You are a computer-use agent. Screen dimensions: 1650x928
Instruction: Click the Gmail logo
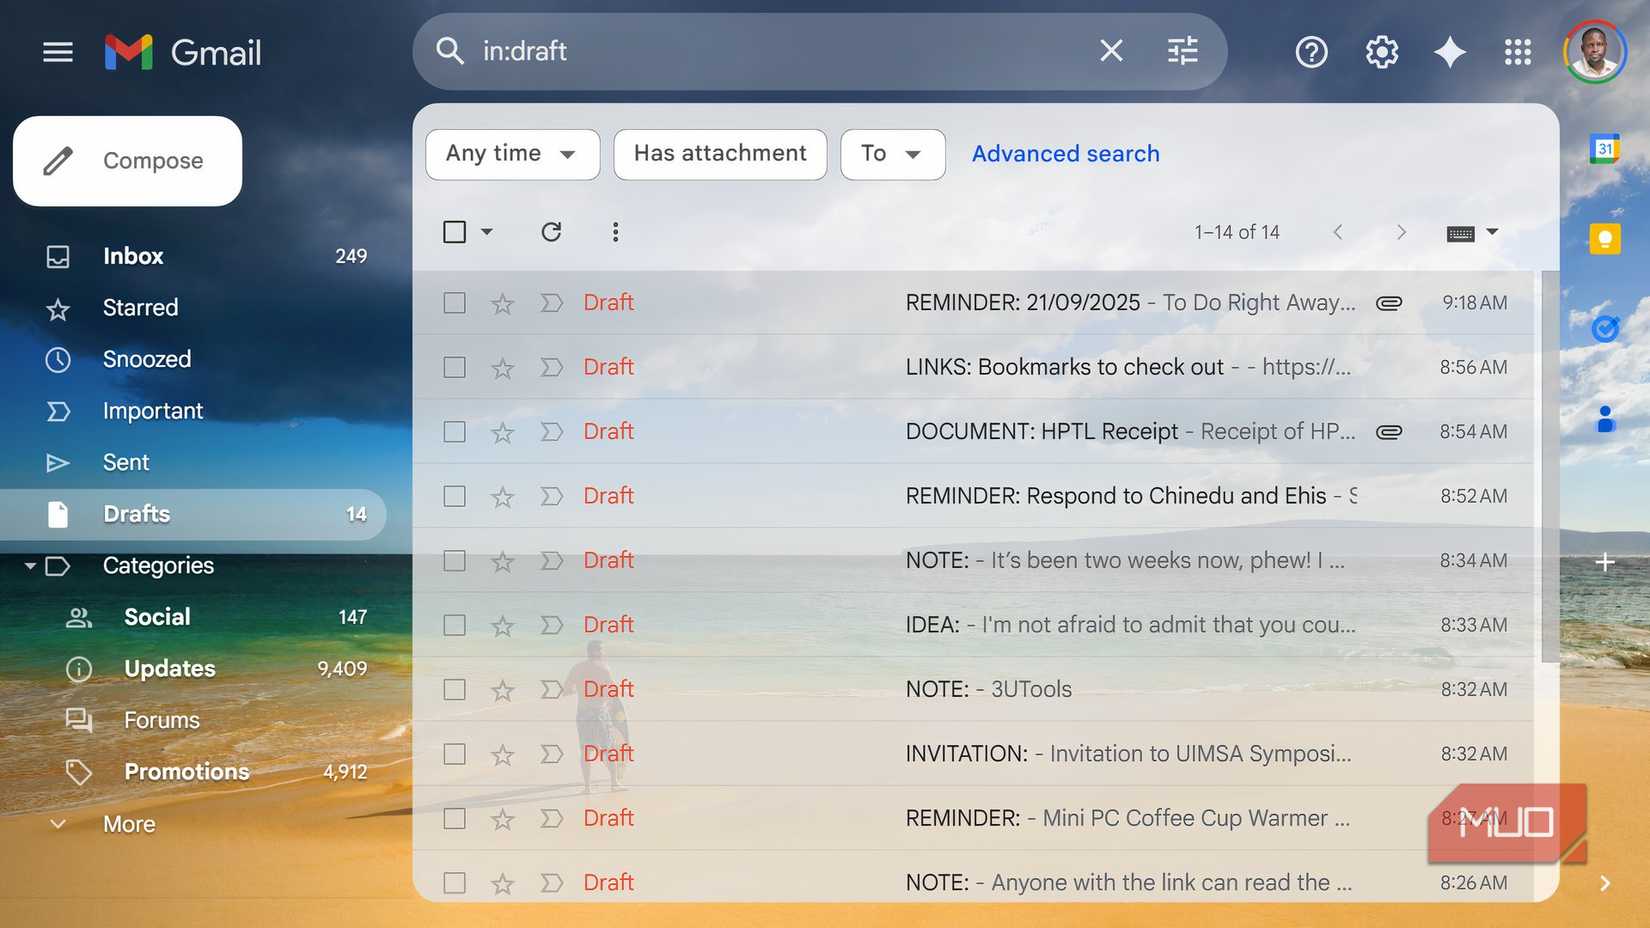pyautogui.click(x=183, y=52)
